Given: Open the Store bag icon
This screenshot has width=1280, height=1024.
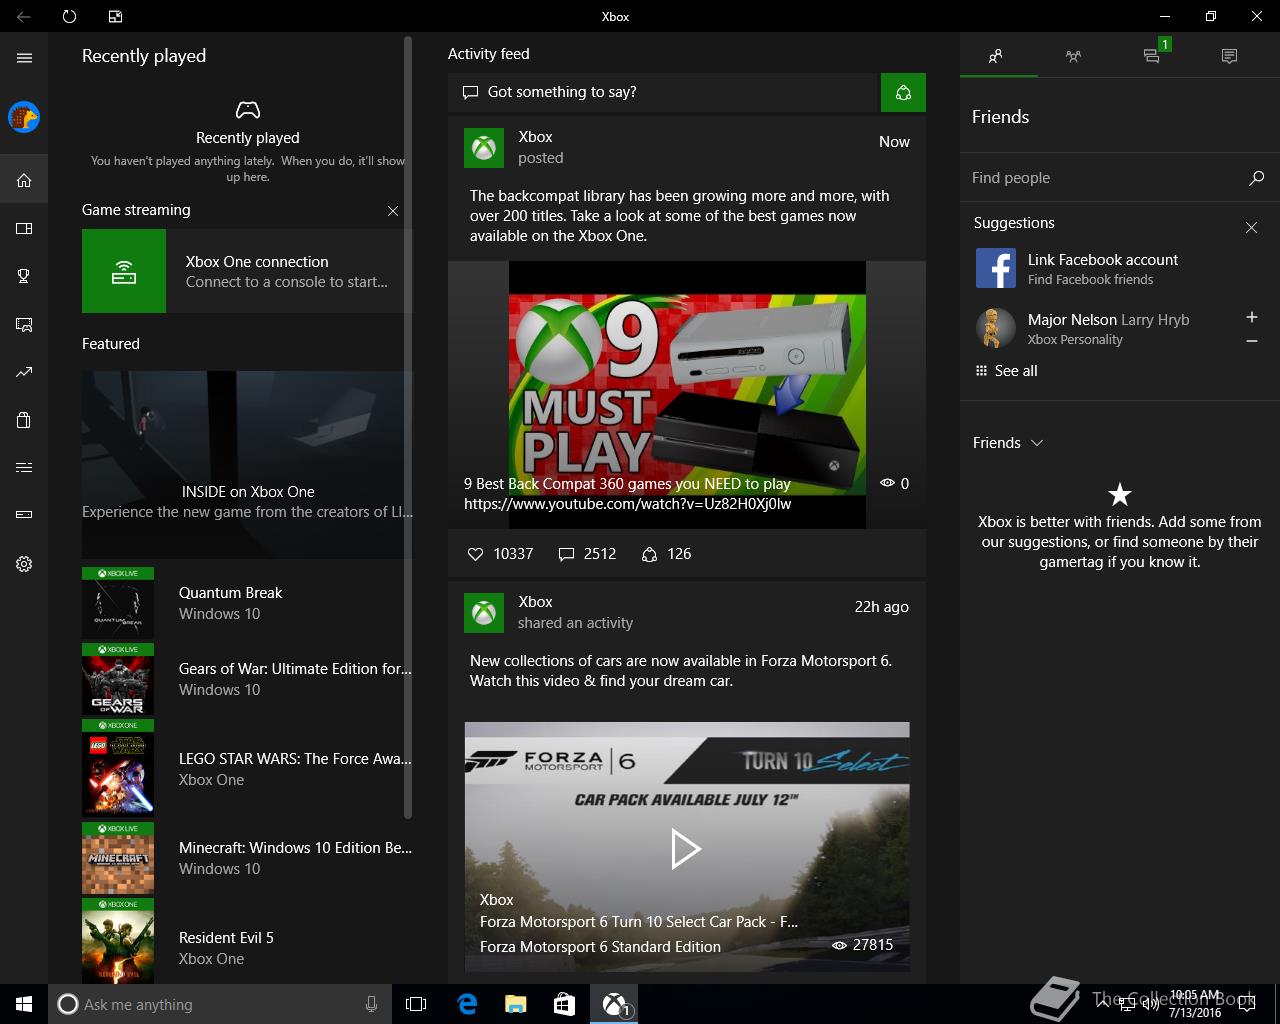Looking at the screenshot, I should 24,420.
